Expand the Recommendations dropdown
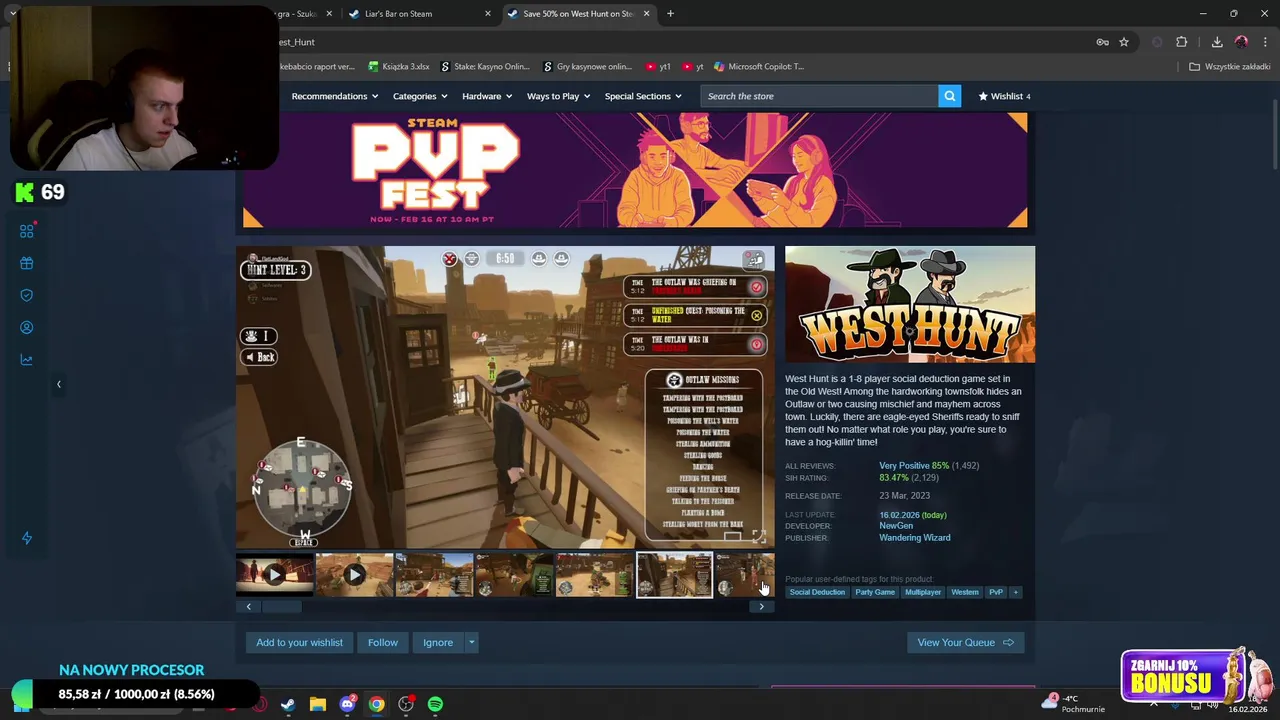The width and height of the screenshot is (1280, 720). pos(335,96)
